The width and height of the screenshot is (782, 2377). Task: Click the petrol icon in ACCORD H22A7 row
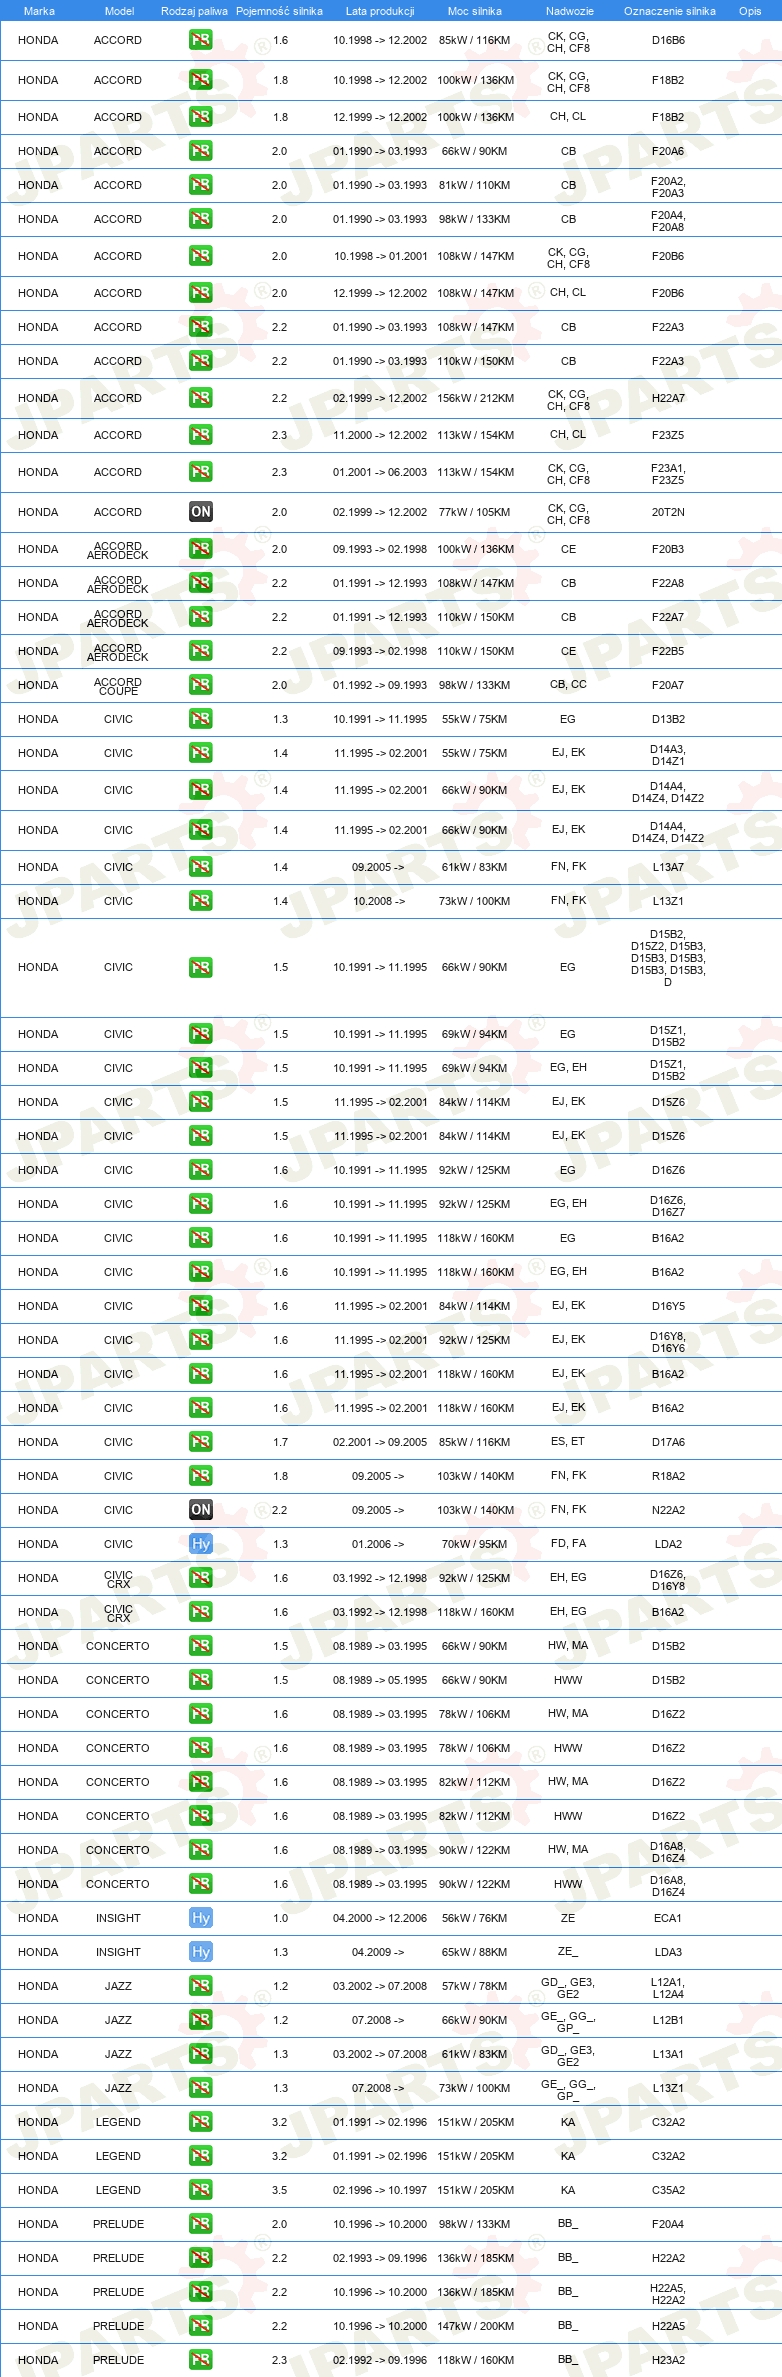point(201,398)
